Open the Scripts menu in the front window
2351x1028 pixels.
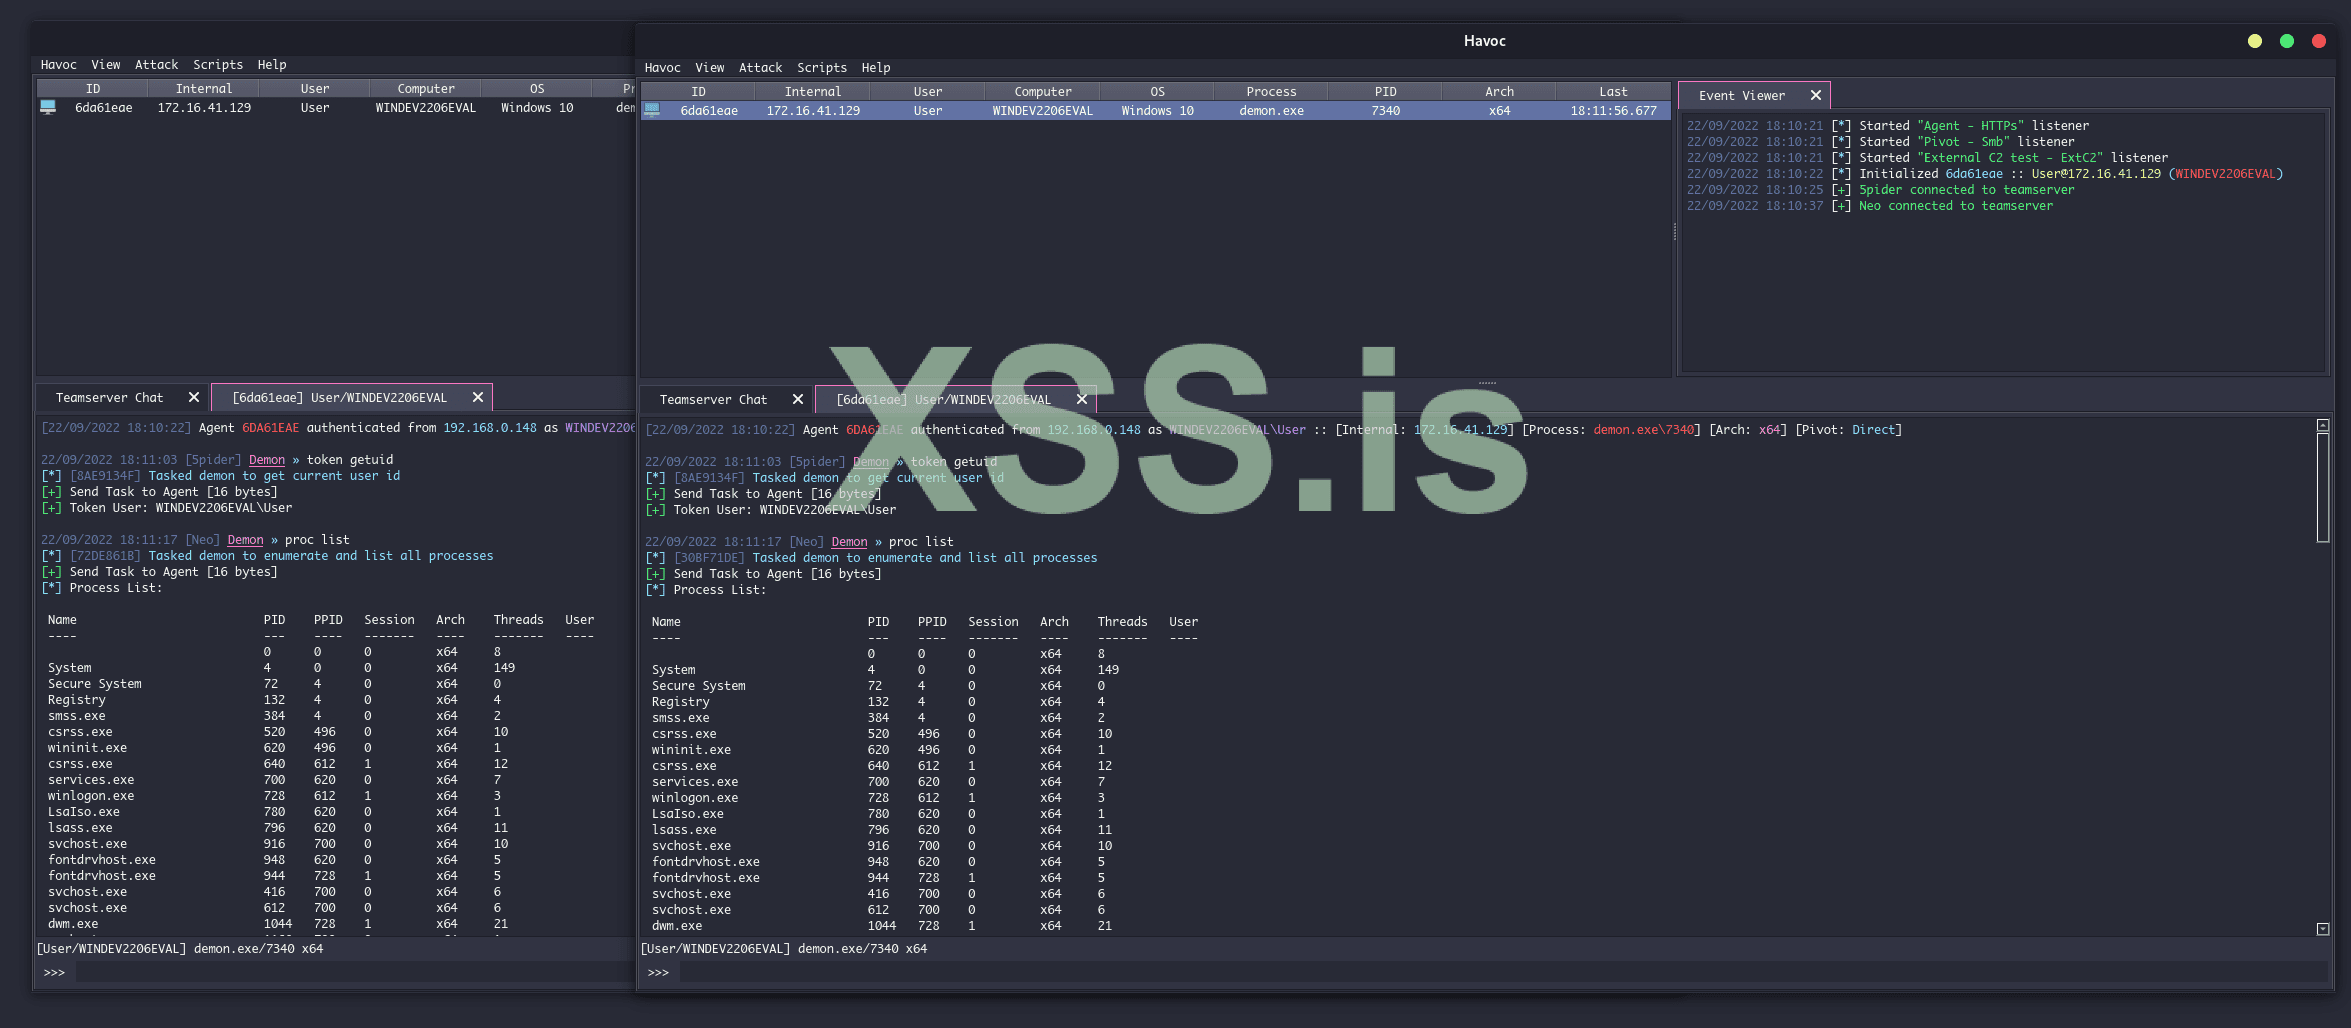click(821, 68)
